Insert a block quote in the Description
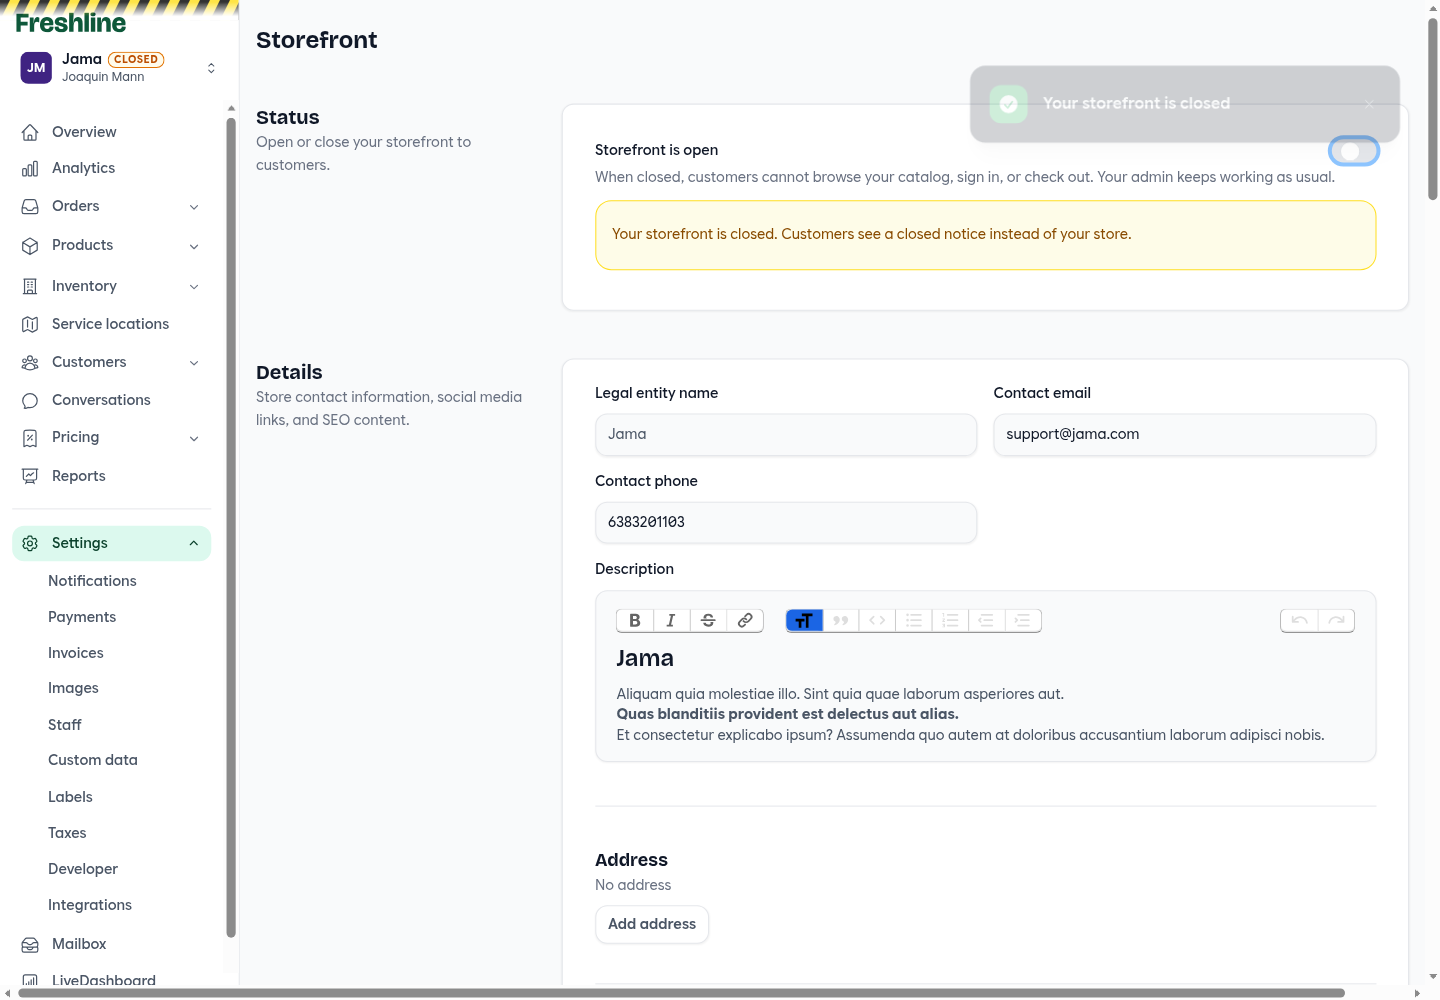 pos(841,621)
